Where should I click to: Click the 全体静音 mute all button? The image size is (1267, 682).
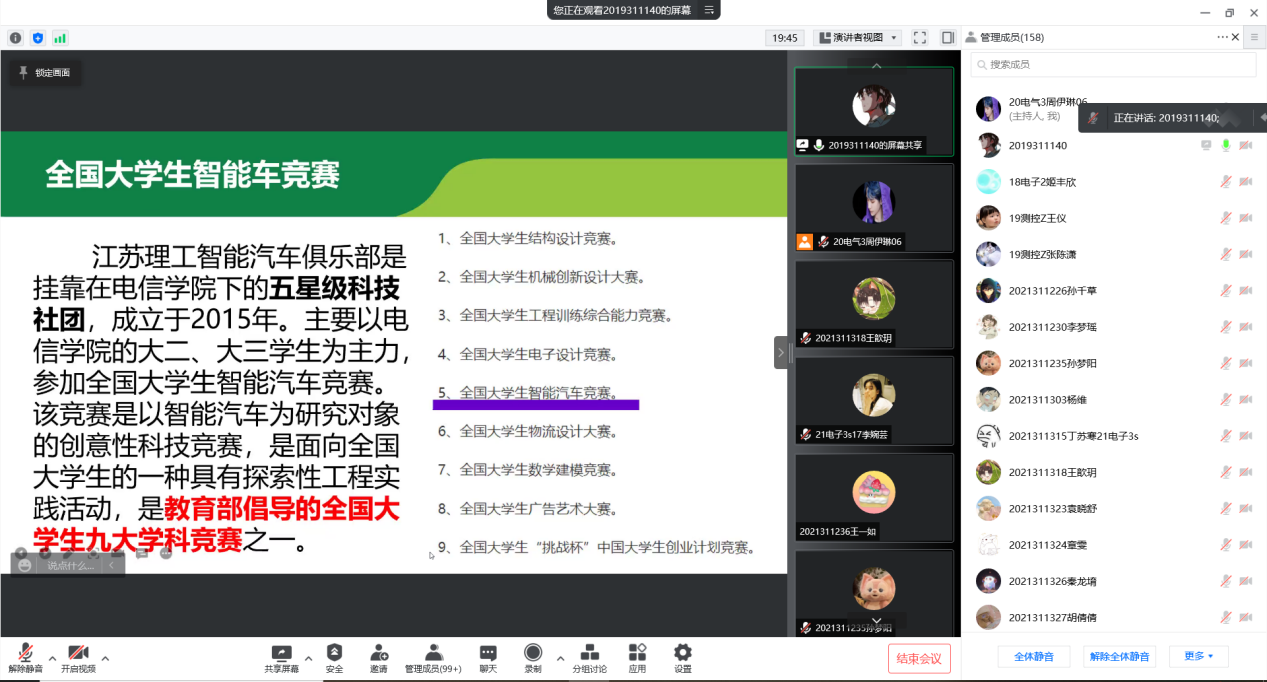click(x=1034, y=656)
